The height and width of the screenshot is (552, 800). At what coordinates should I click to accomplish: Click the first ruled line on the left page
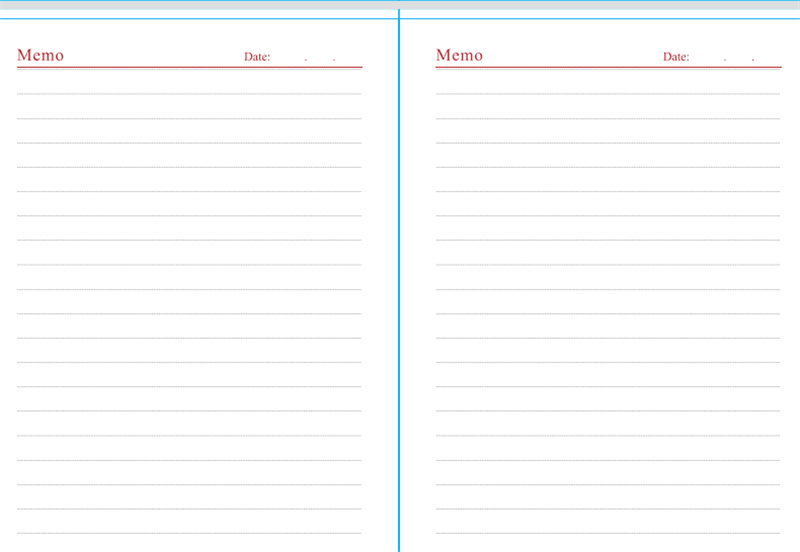point(189,94)
